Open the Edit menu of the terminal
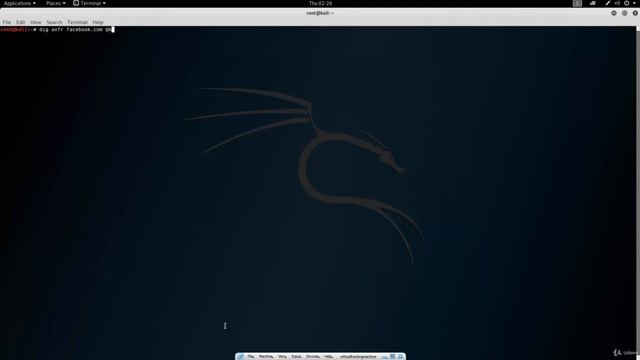Viewport: 640px width, 360px height. click(21, 22)
